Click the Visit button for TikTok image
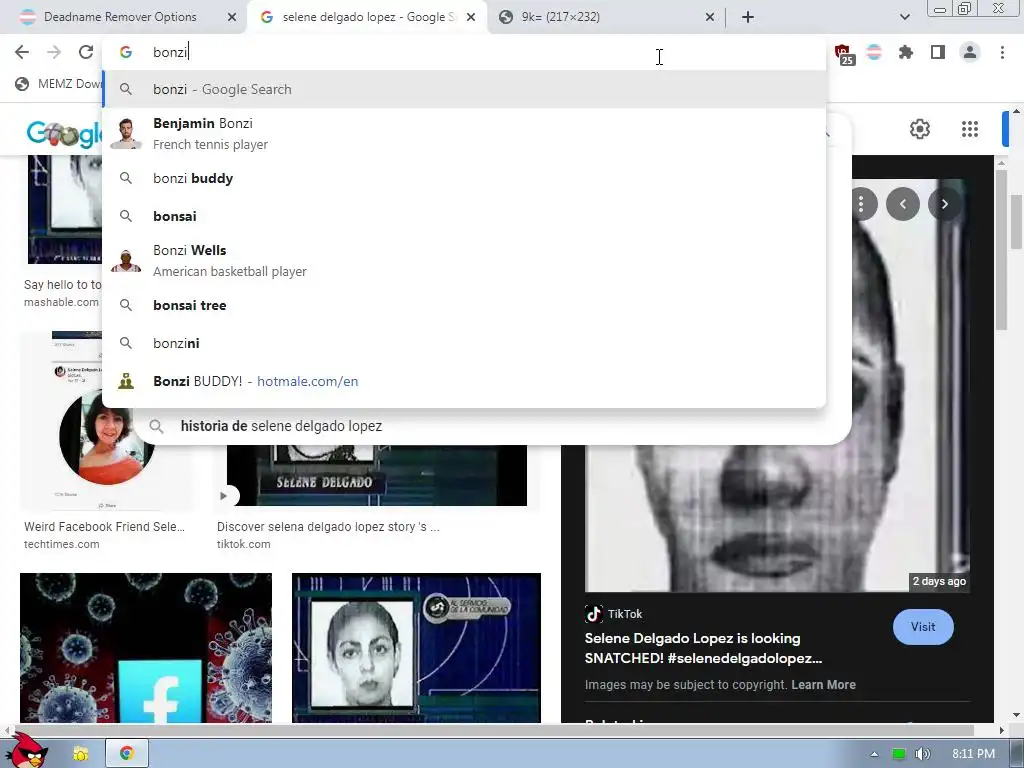The height and width of the screenshot is (768, 1024). pyautogui.click(x=923, y=627)
